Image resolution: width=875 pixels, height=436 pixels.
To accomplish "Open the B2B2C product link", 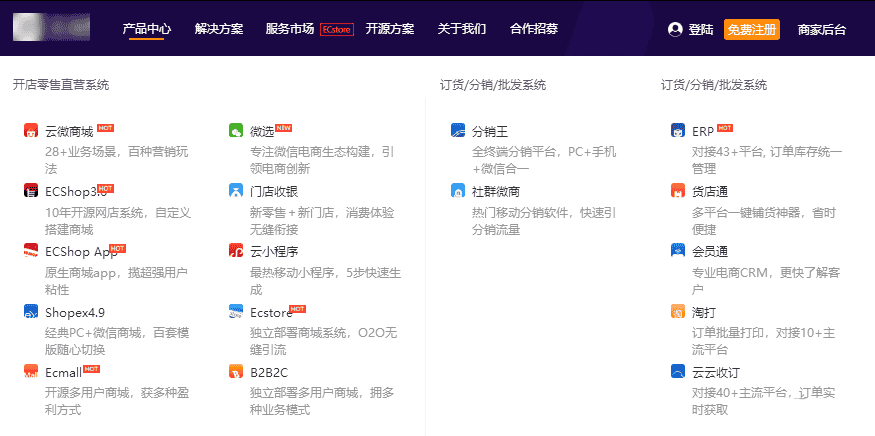I will click(x=269, y=372).
